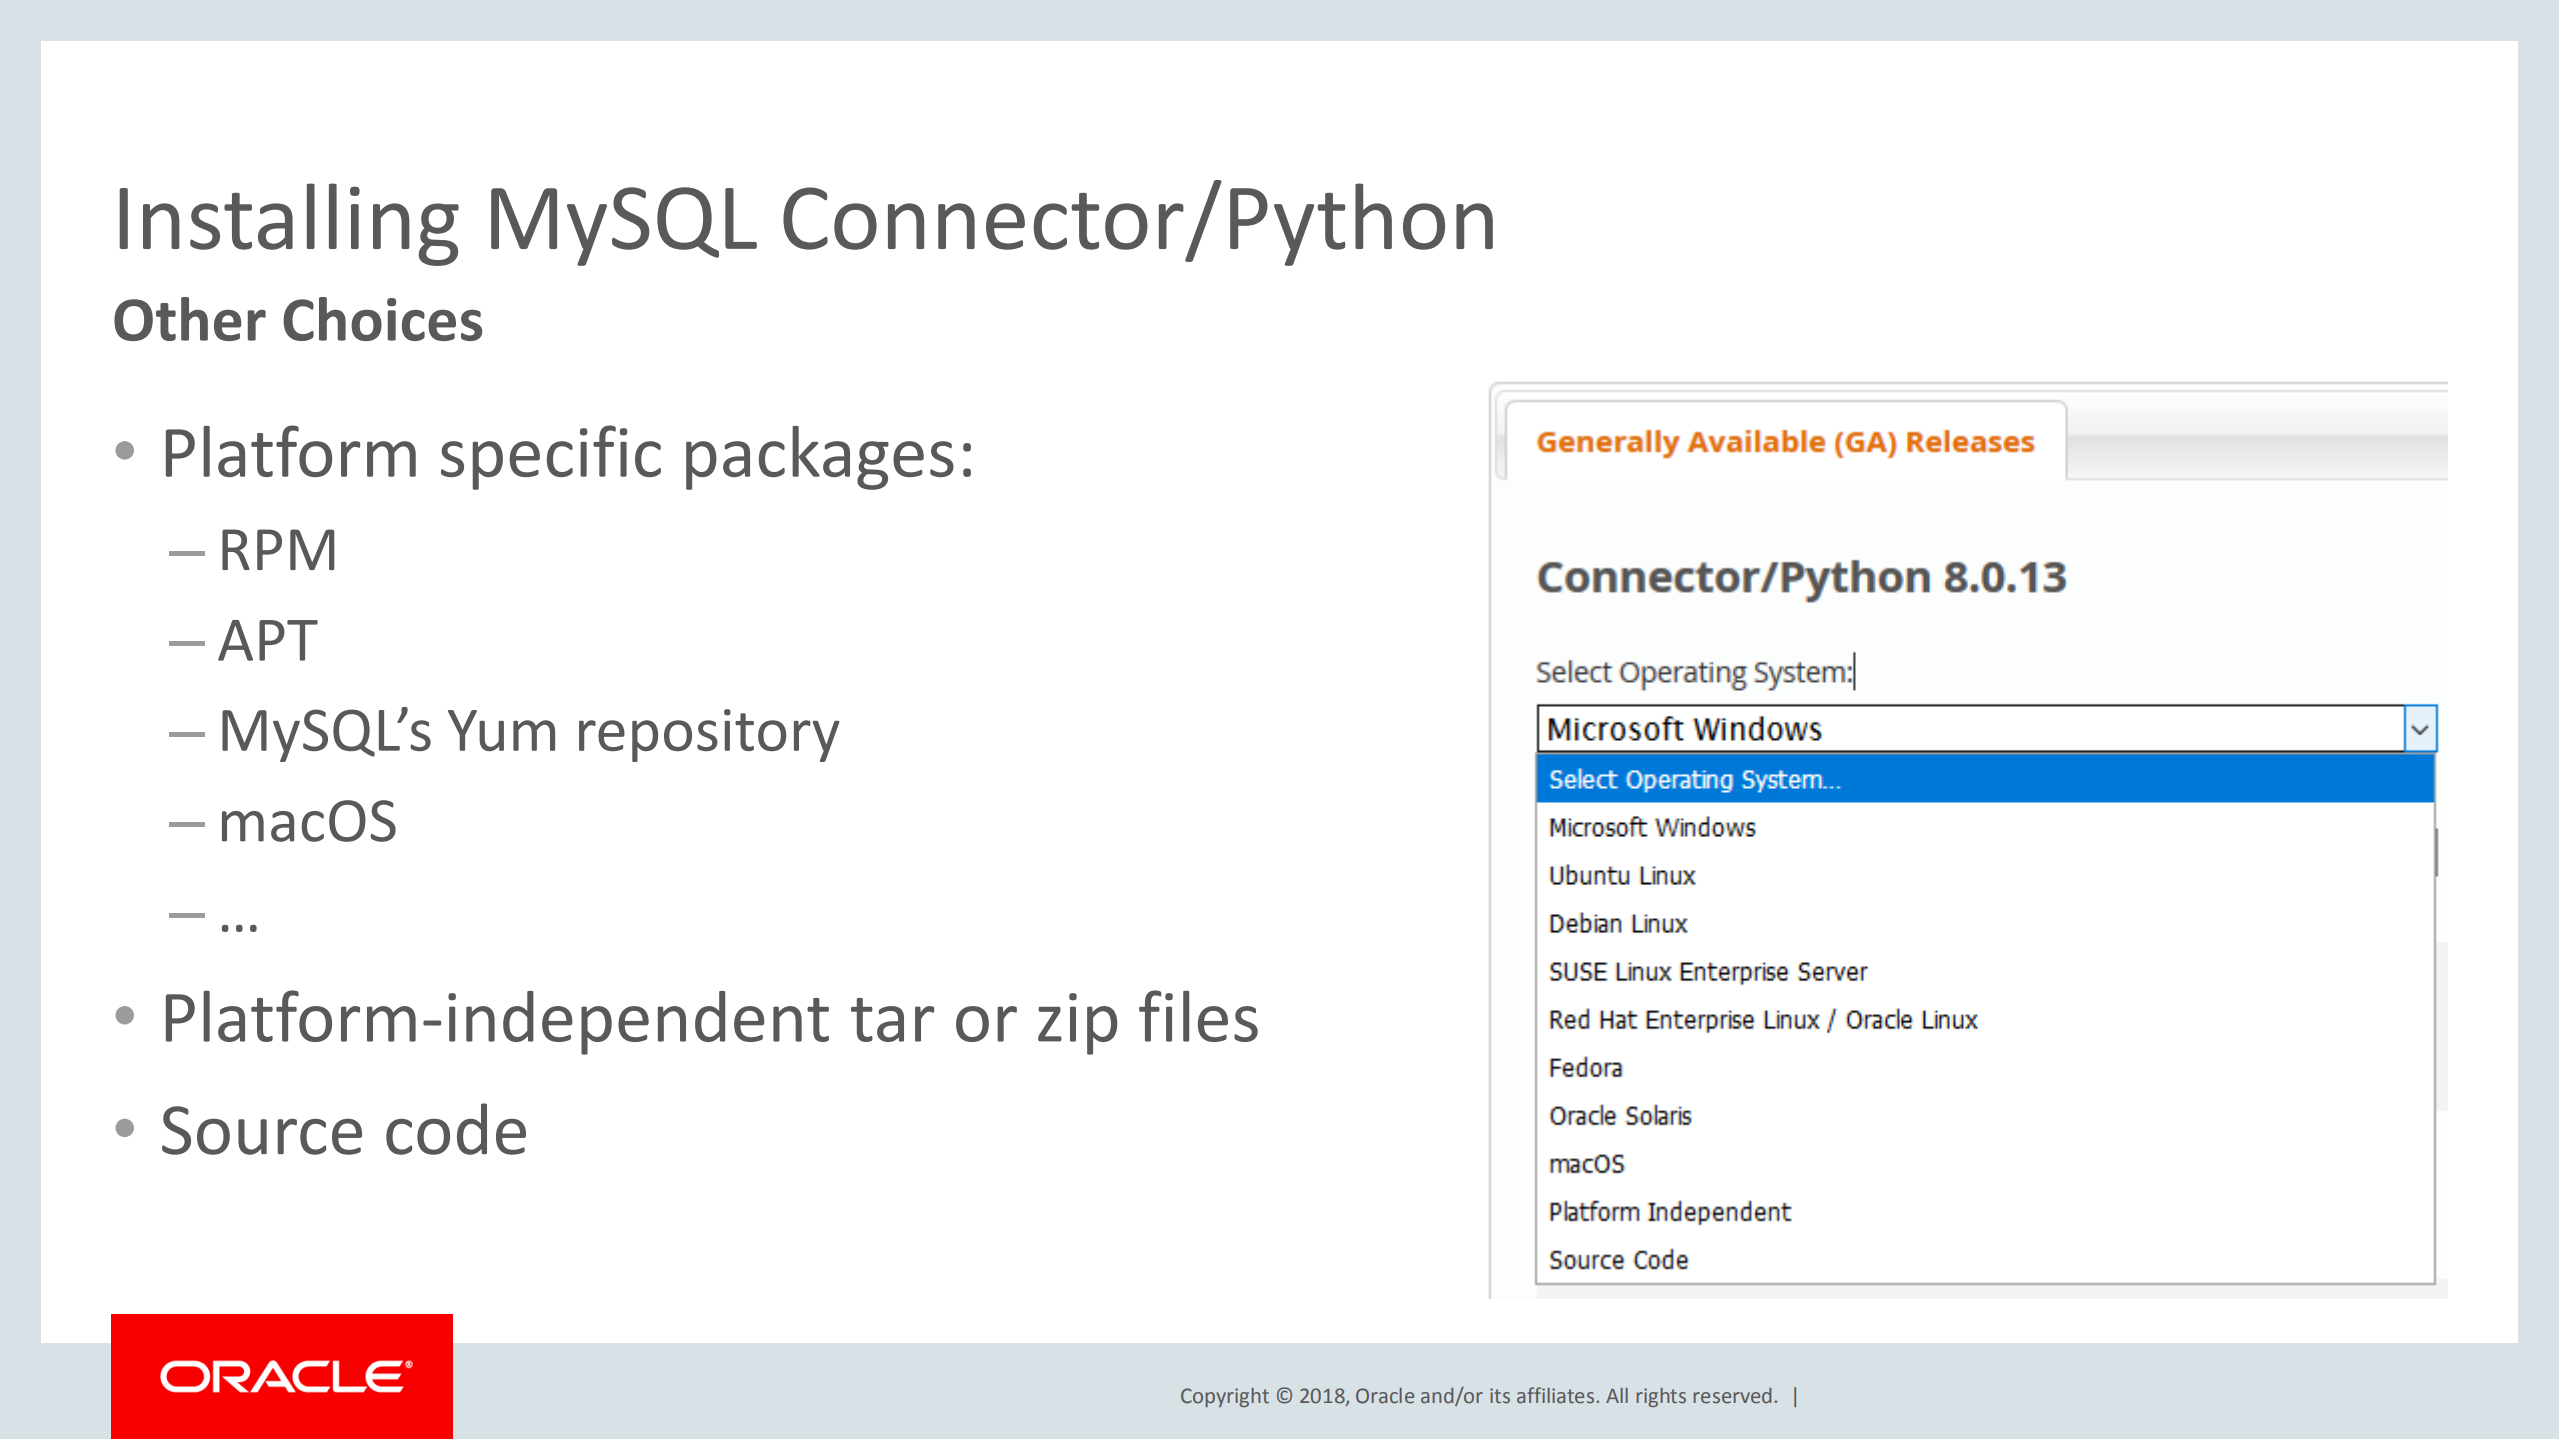Pick SUSE Linux Enterprise Server
This screenshot has width=2559, height=1439.
pos(1707,971)
